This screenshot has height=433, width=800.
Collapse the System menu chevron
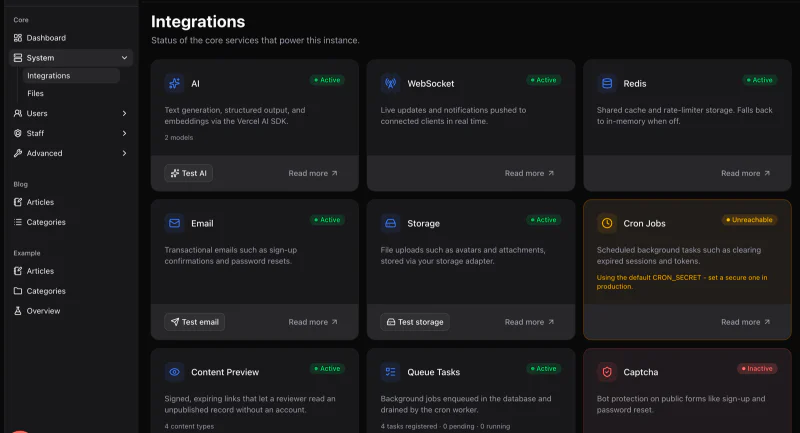coord(124,58)
